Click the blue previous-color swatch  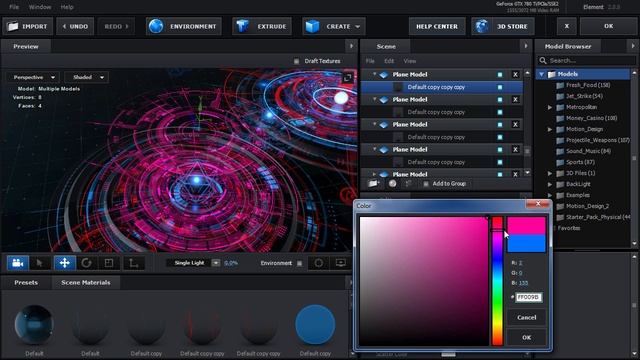click(527, 244)
